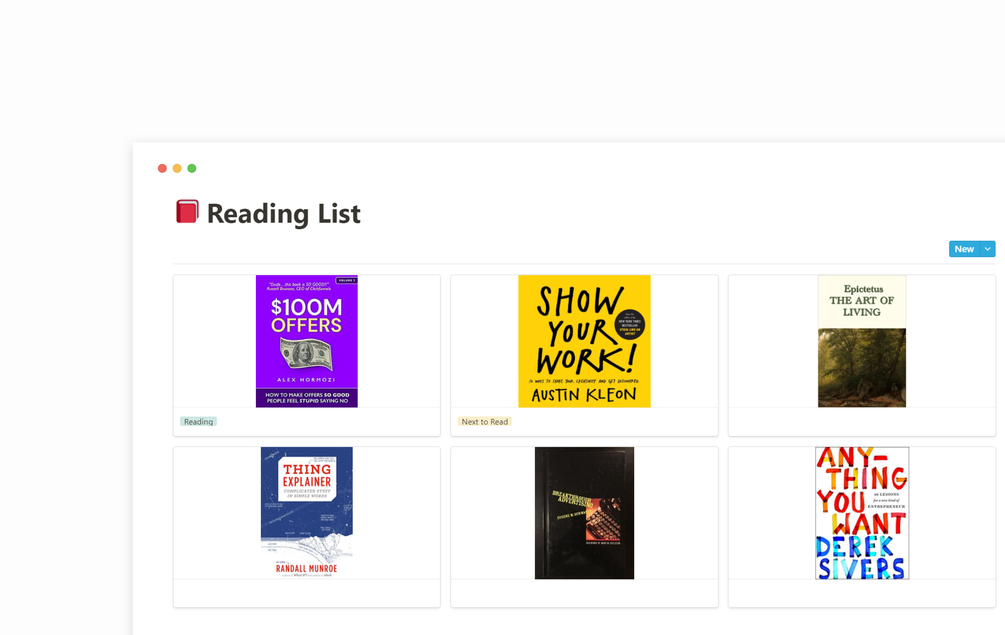The width and height of the screenshot is (1005, 635).
Task: Open the Thing Explainer book cover
Action: point(306,512)
